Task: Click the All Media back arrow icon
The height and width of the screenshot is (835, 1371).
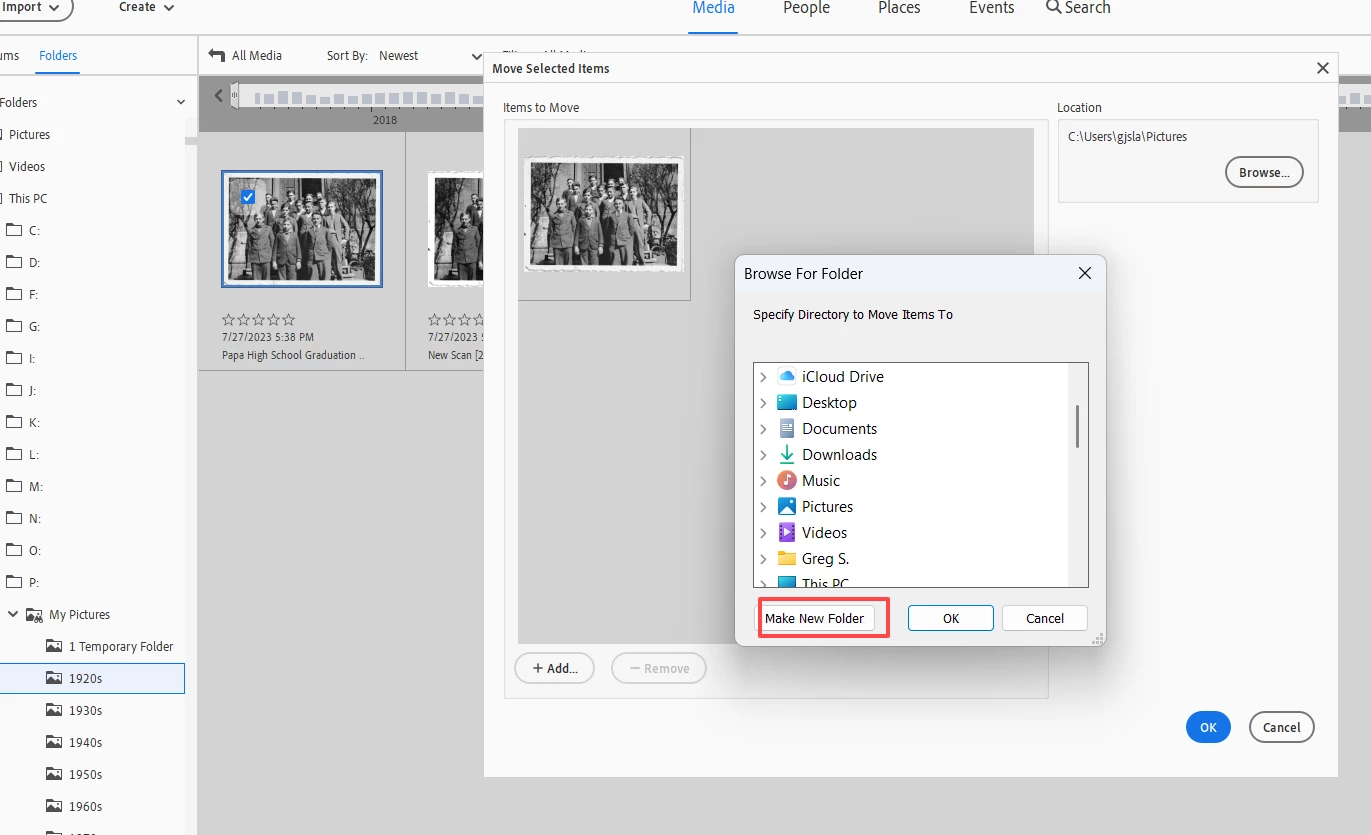Action: [x=217, y=55]
